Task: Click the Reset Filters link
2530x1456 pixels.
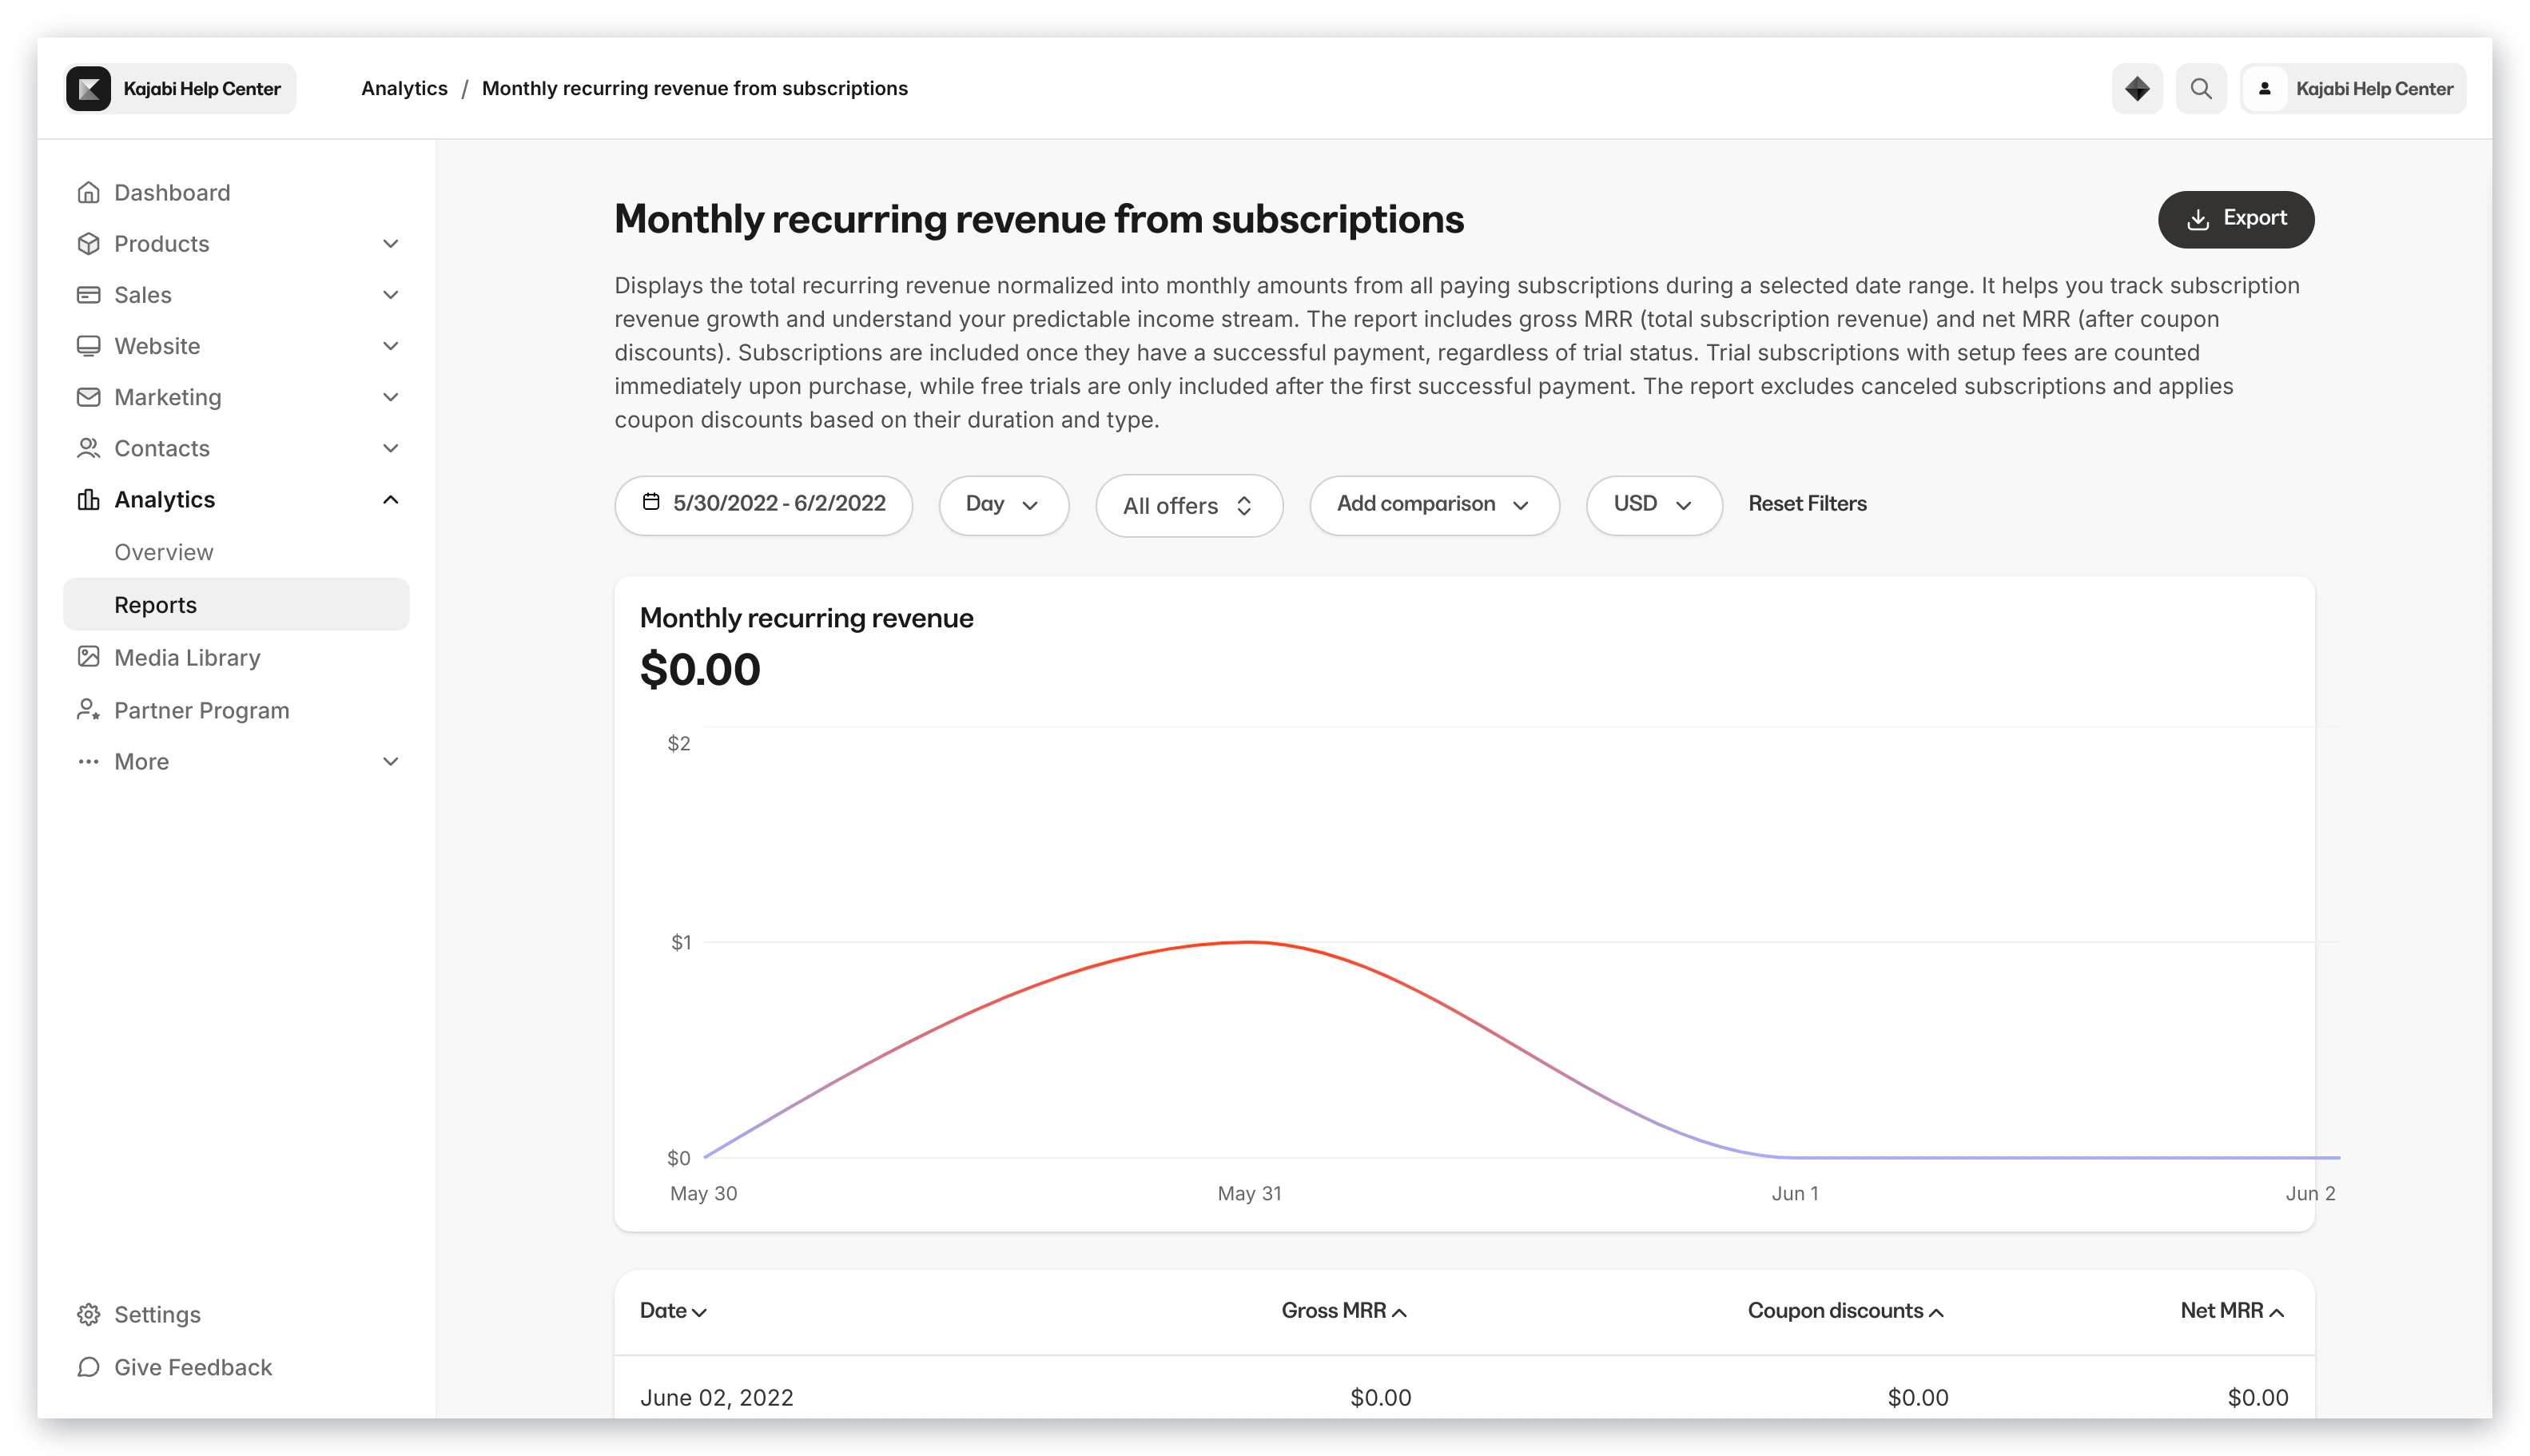Action: click(x=1807, y=503)
